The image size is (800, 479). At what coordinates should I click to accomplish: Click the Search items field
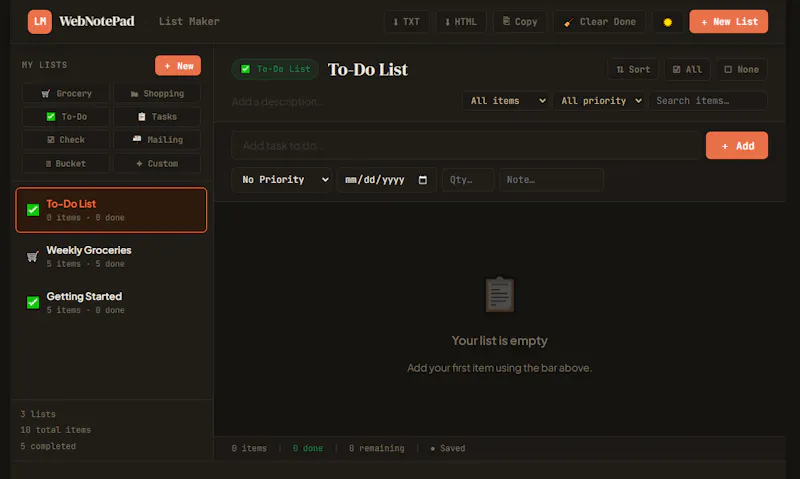(708, 101)
